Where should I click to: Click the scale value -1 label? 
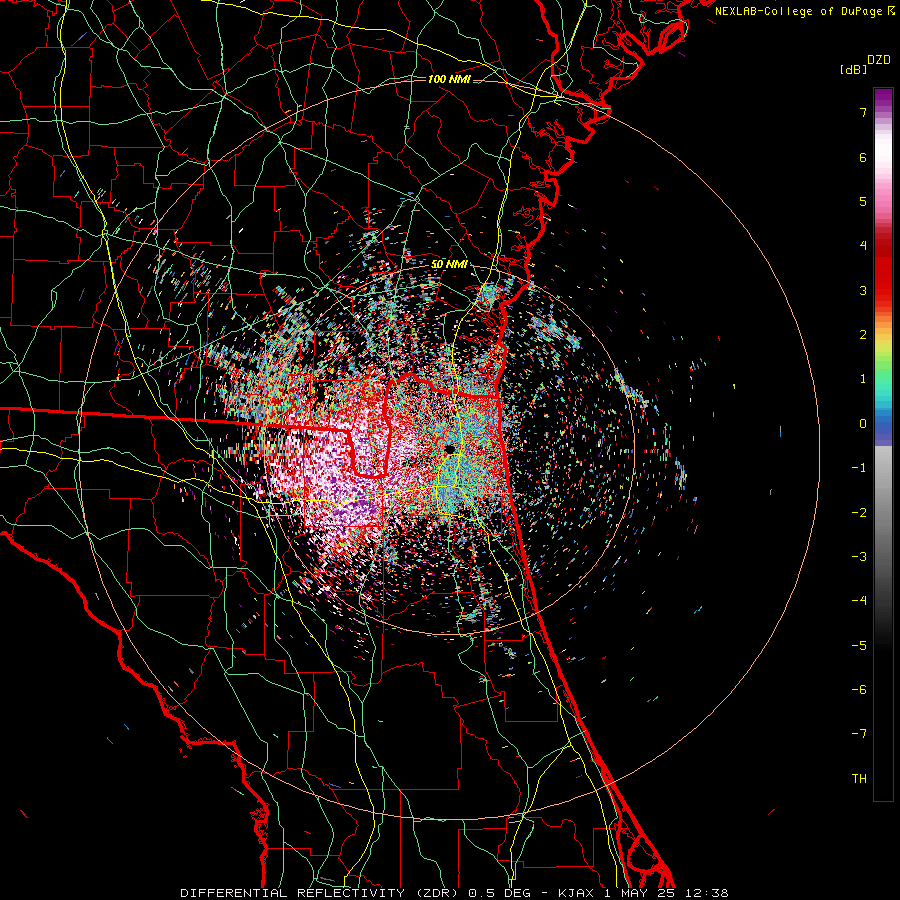859,468
